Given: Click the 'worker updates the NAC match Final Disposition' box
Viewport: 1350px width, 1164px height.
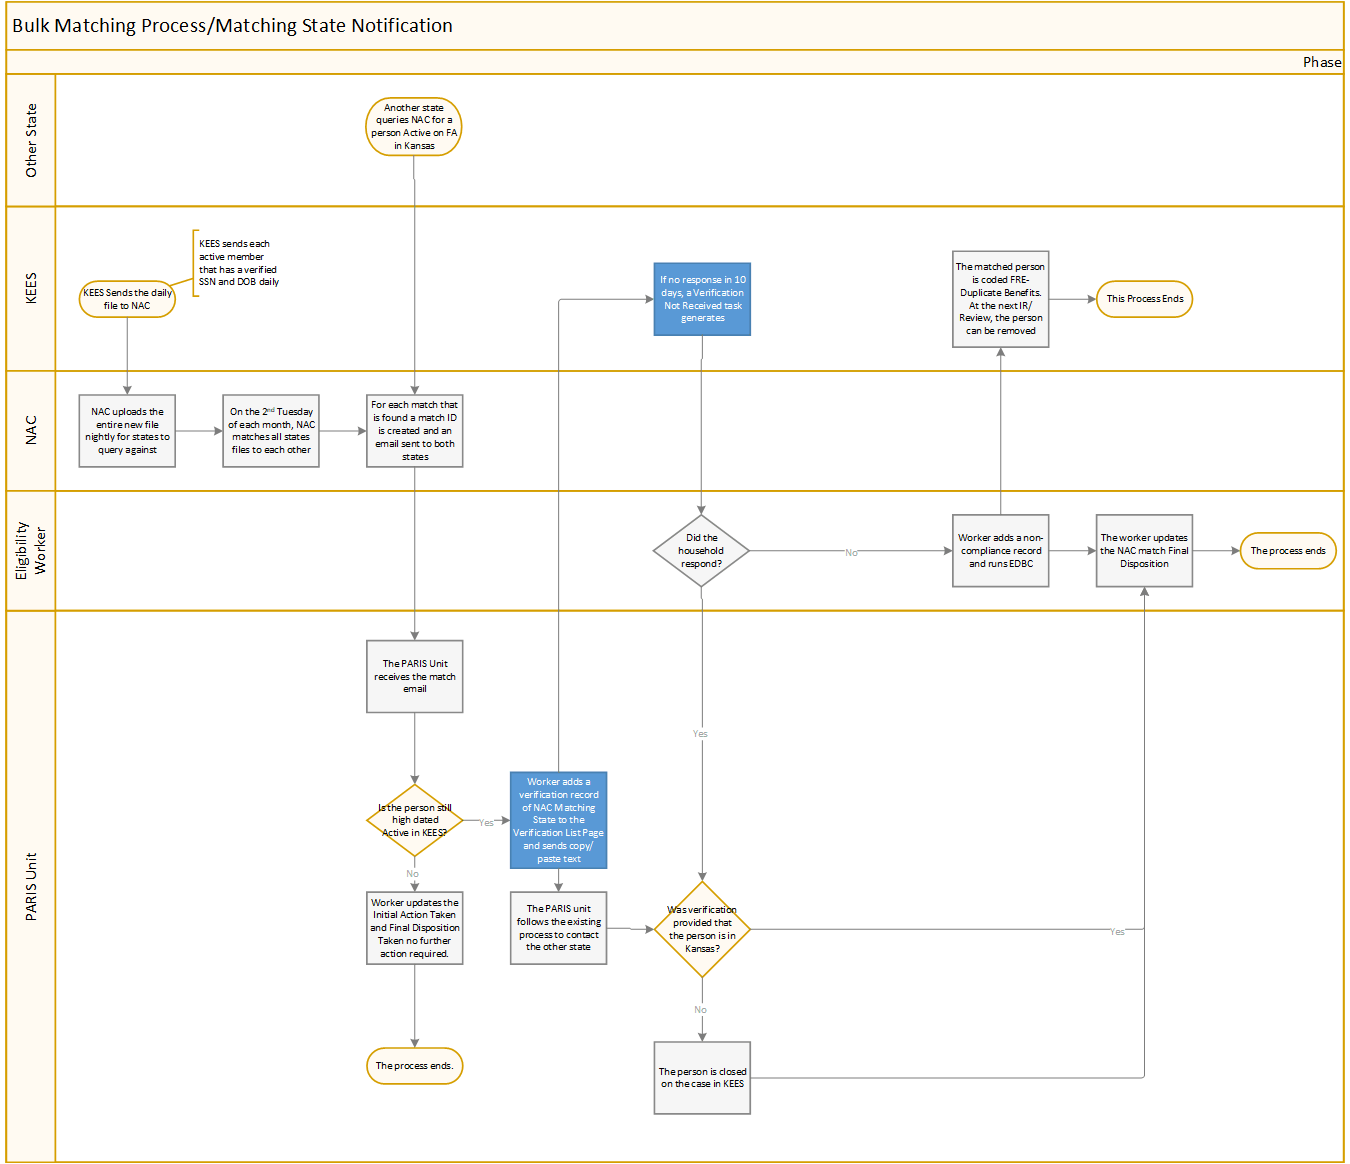Looking at the screenshot, I should point(1144,551).
